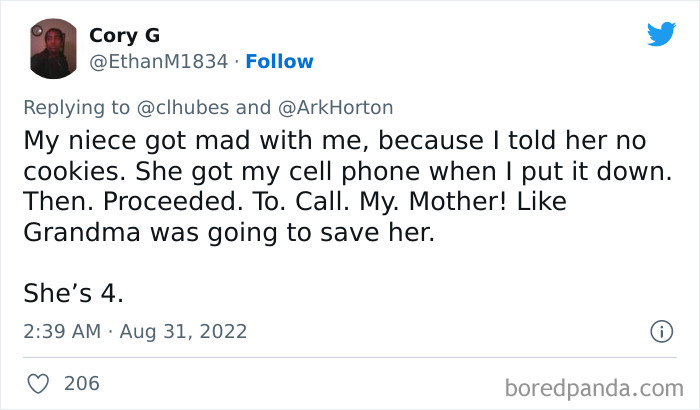This screenshot has height=410, width=700.
Task: Open the @EthanM1834 handle
Action: pos(160,62)
